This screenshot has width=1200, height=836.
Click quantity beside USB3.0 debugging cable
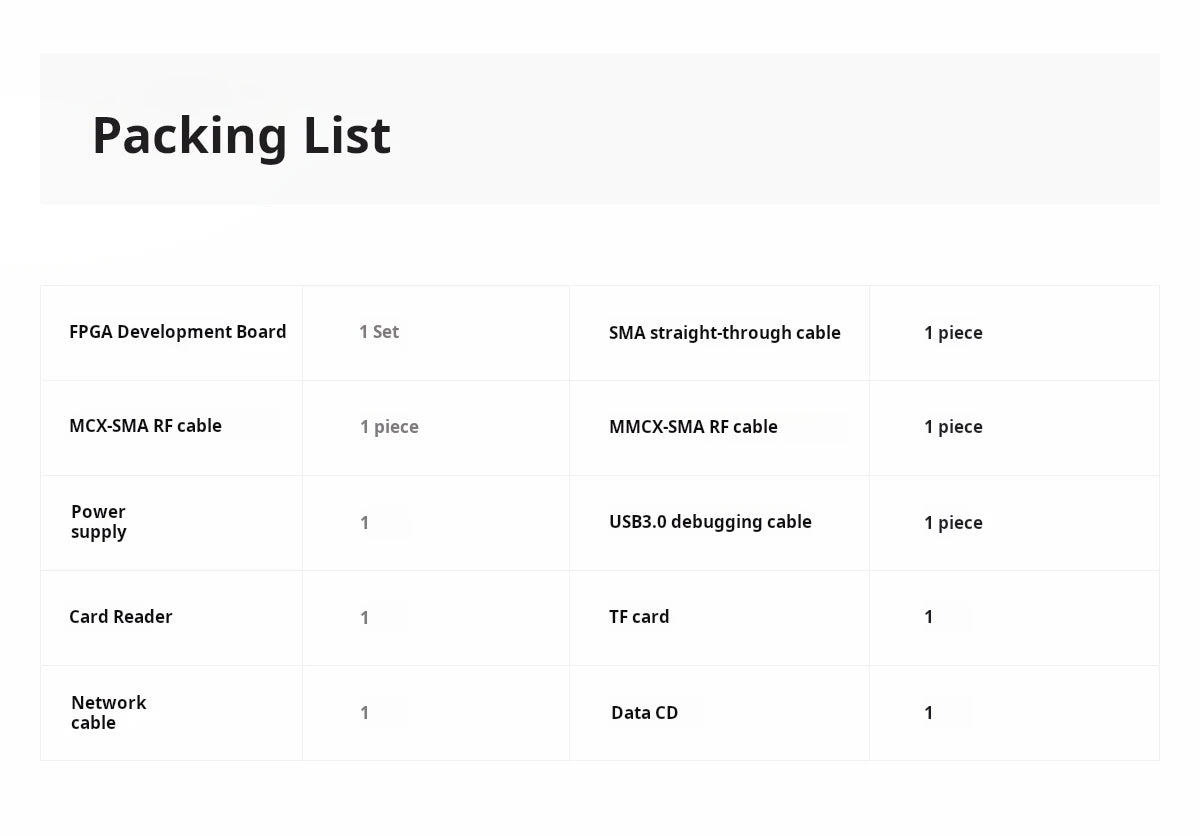tap(953, 523)
